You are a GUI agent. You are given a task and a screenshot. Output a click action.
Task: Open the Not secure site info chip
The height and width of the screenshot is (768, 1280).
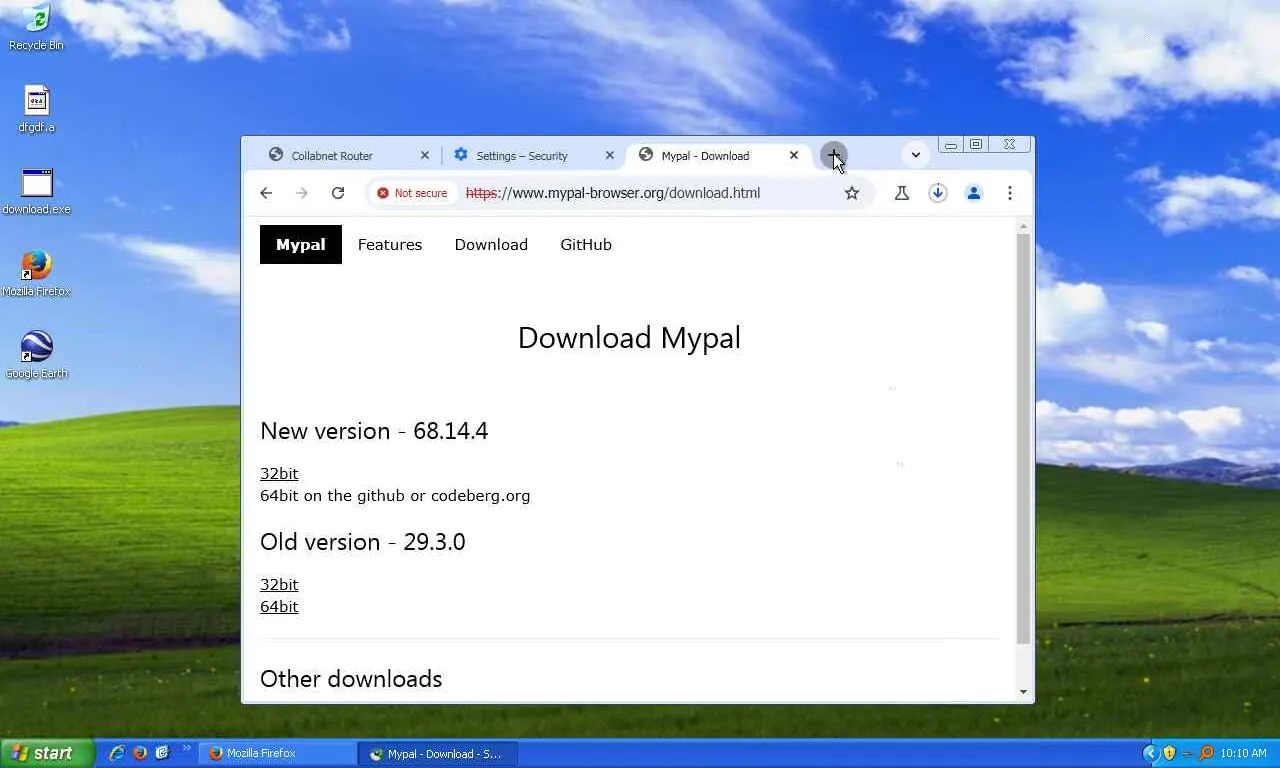pyautogui.click(x=412, y=193)
